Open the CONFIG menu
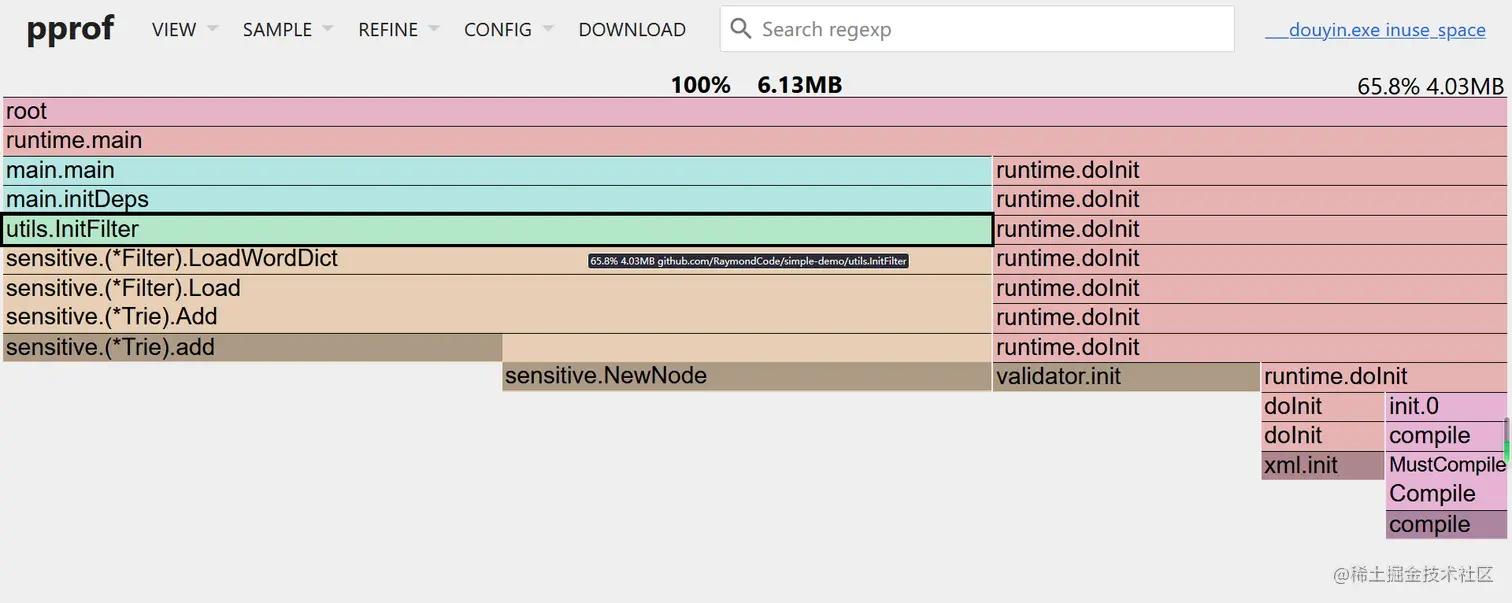 tap(507, 30)
